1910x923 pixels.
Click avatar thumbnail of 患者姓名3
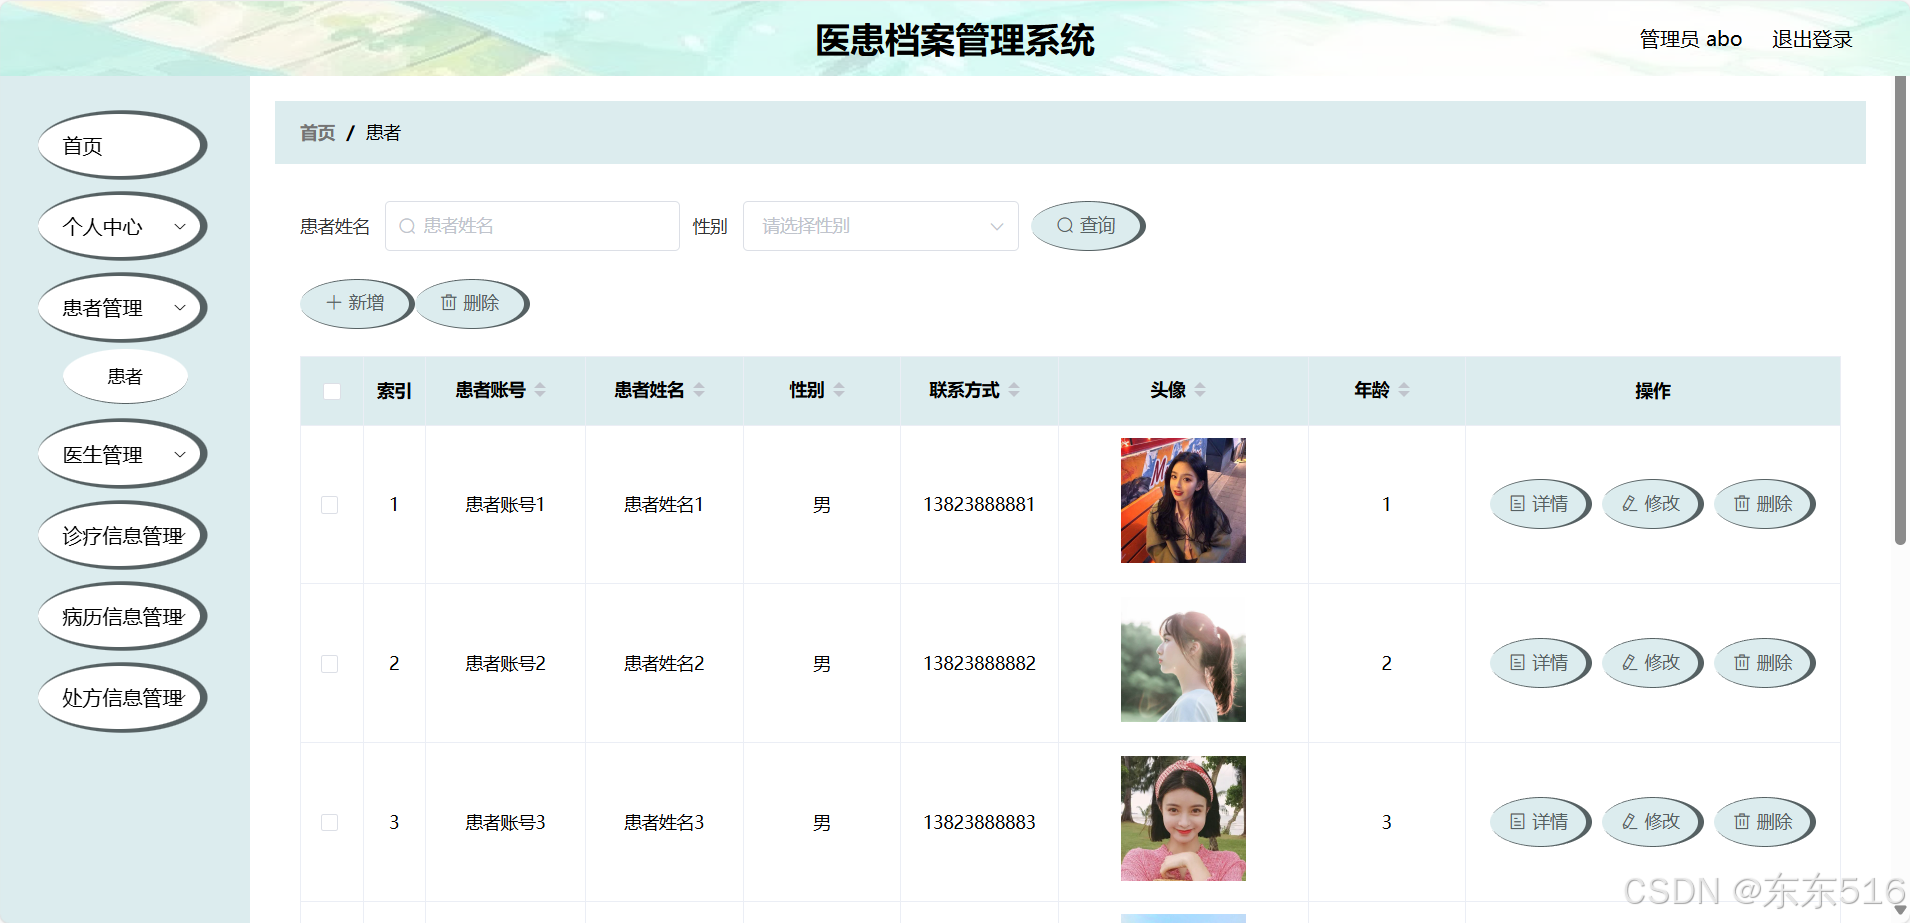pos(1183,818)
